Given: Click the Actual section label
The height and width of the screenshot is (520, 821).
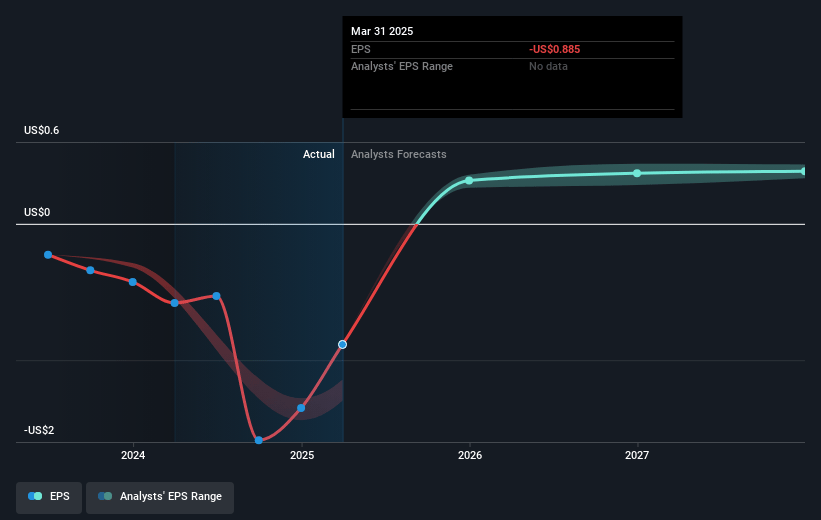Looking at the screenshot, I should coord(319,155).
